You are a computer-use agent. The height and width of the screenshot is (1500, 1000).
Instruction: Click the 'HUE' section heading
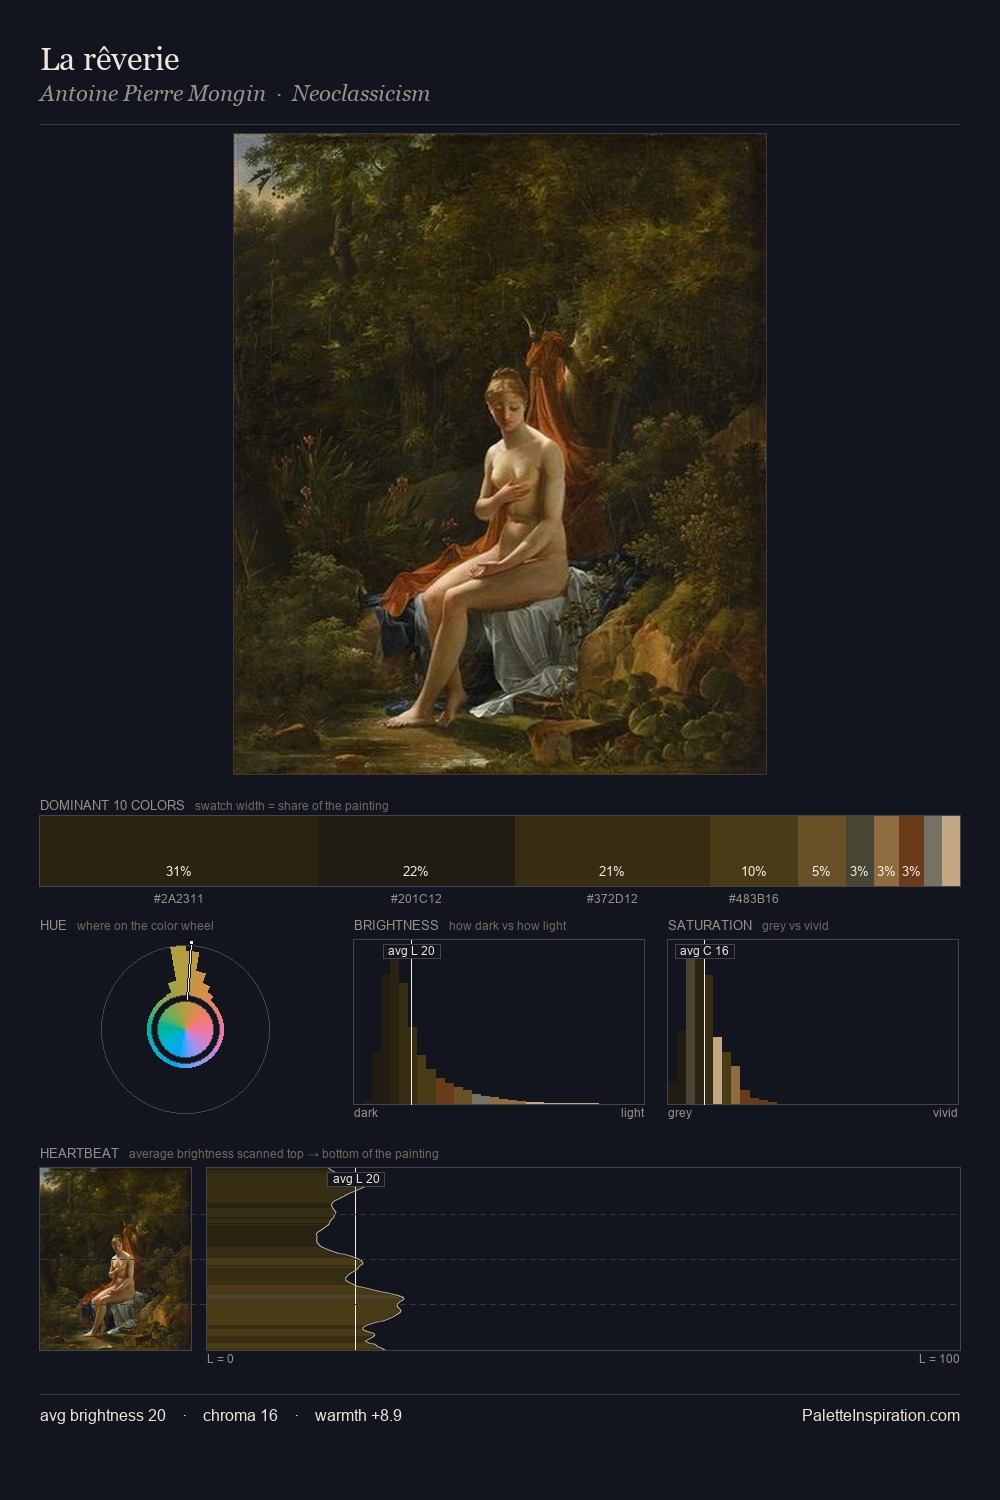53,925
